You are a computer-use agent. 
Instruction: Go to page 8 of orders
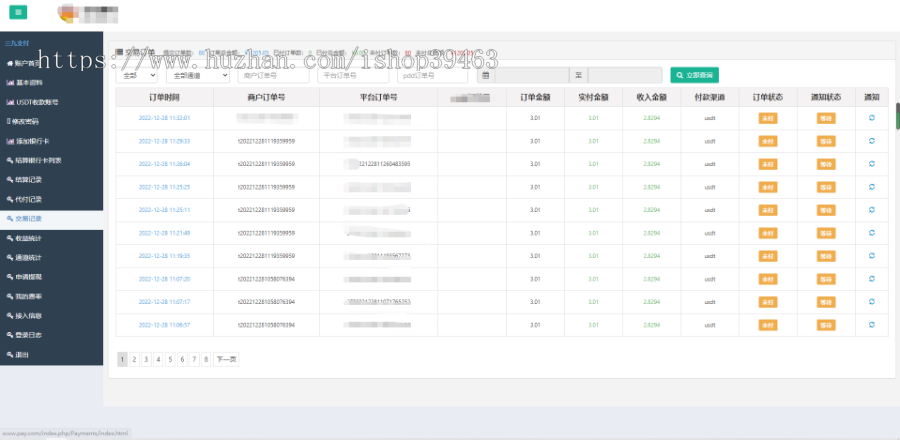coord(206,360)
